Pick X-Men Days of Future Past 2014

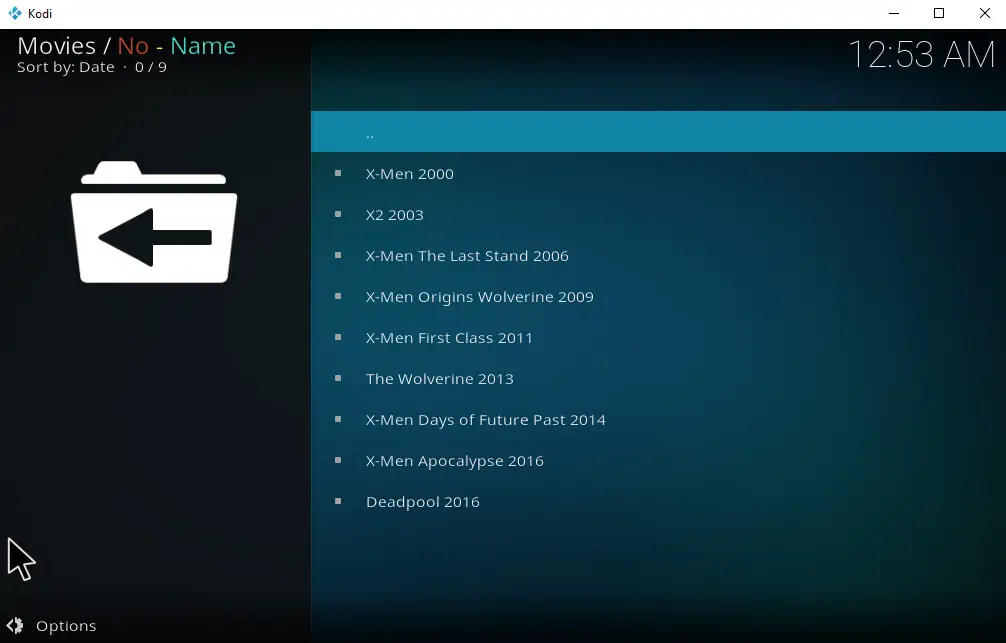click(x=658, y=420)
